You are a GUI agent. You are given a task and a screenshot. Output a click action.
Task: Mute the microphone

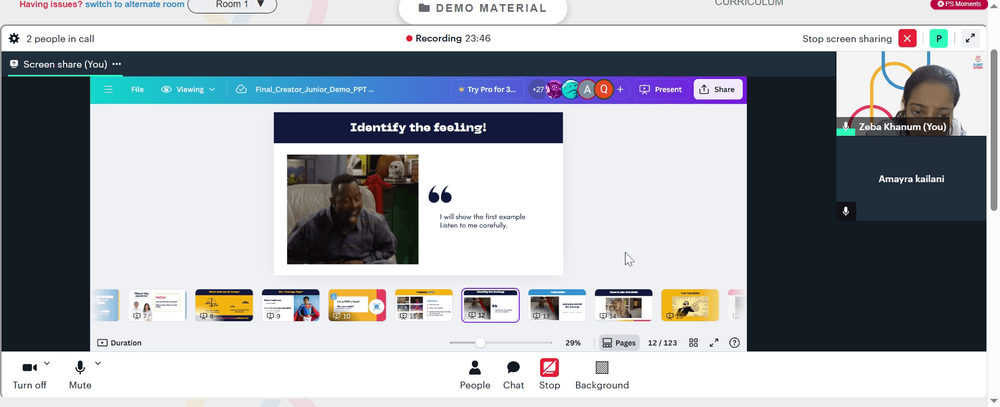point(80,375)
